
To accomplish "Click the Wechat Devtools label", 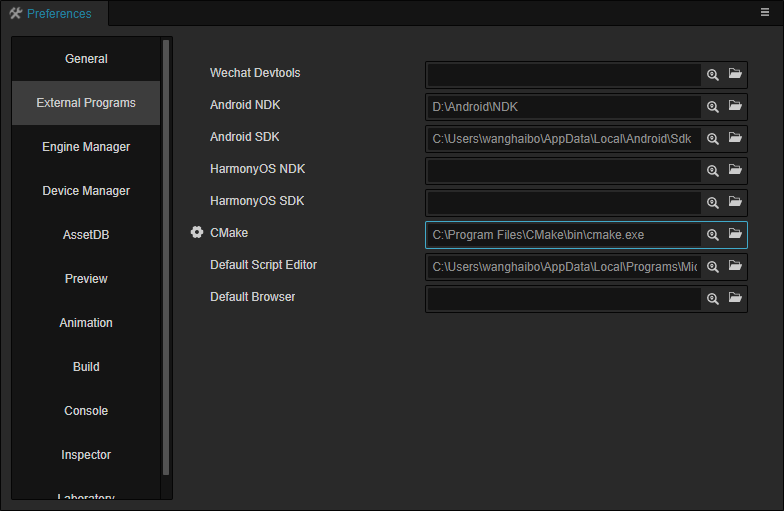I will [x=255, y=73].
